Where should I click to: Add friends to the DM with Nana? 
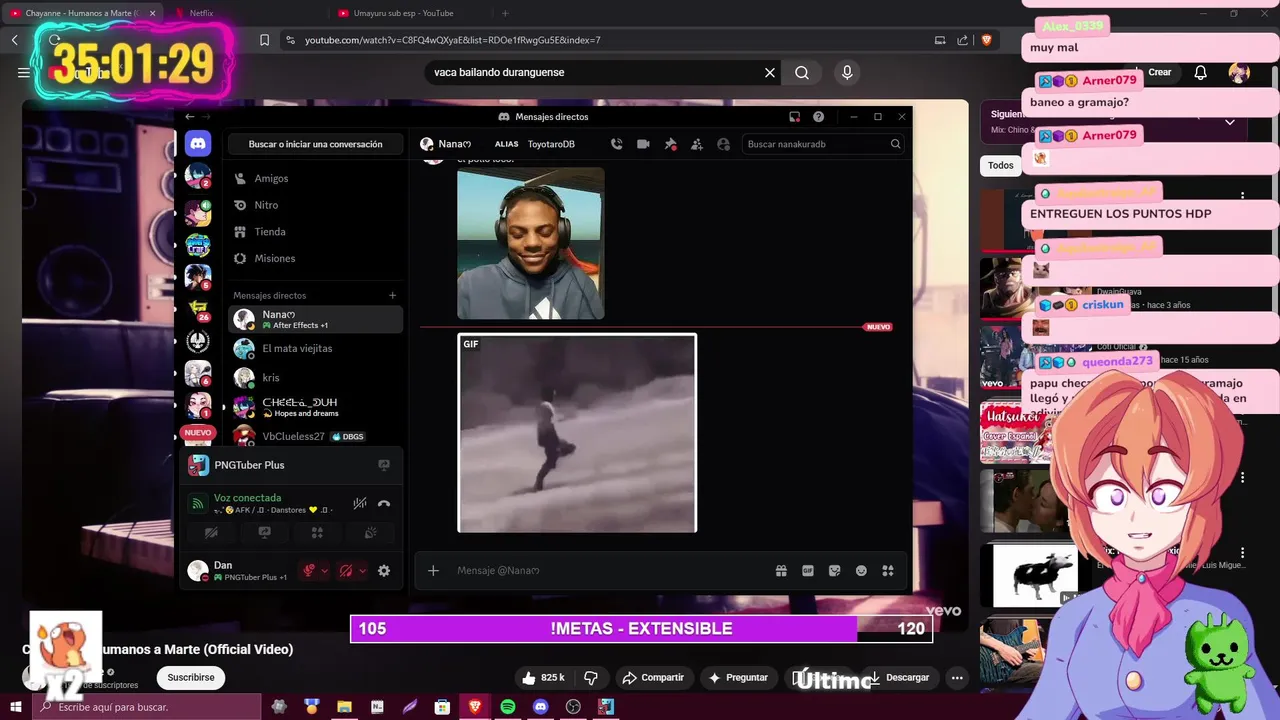pos(697,144)
